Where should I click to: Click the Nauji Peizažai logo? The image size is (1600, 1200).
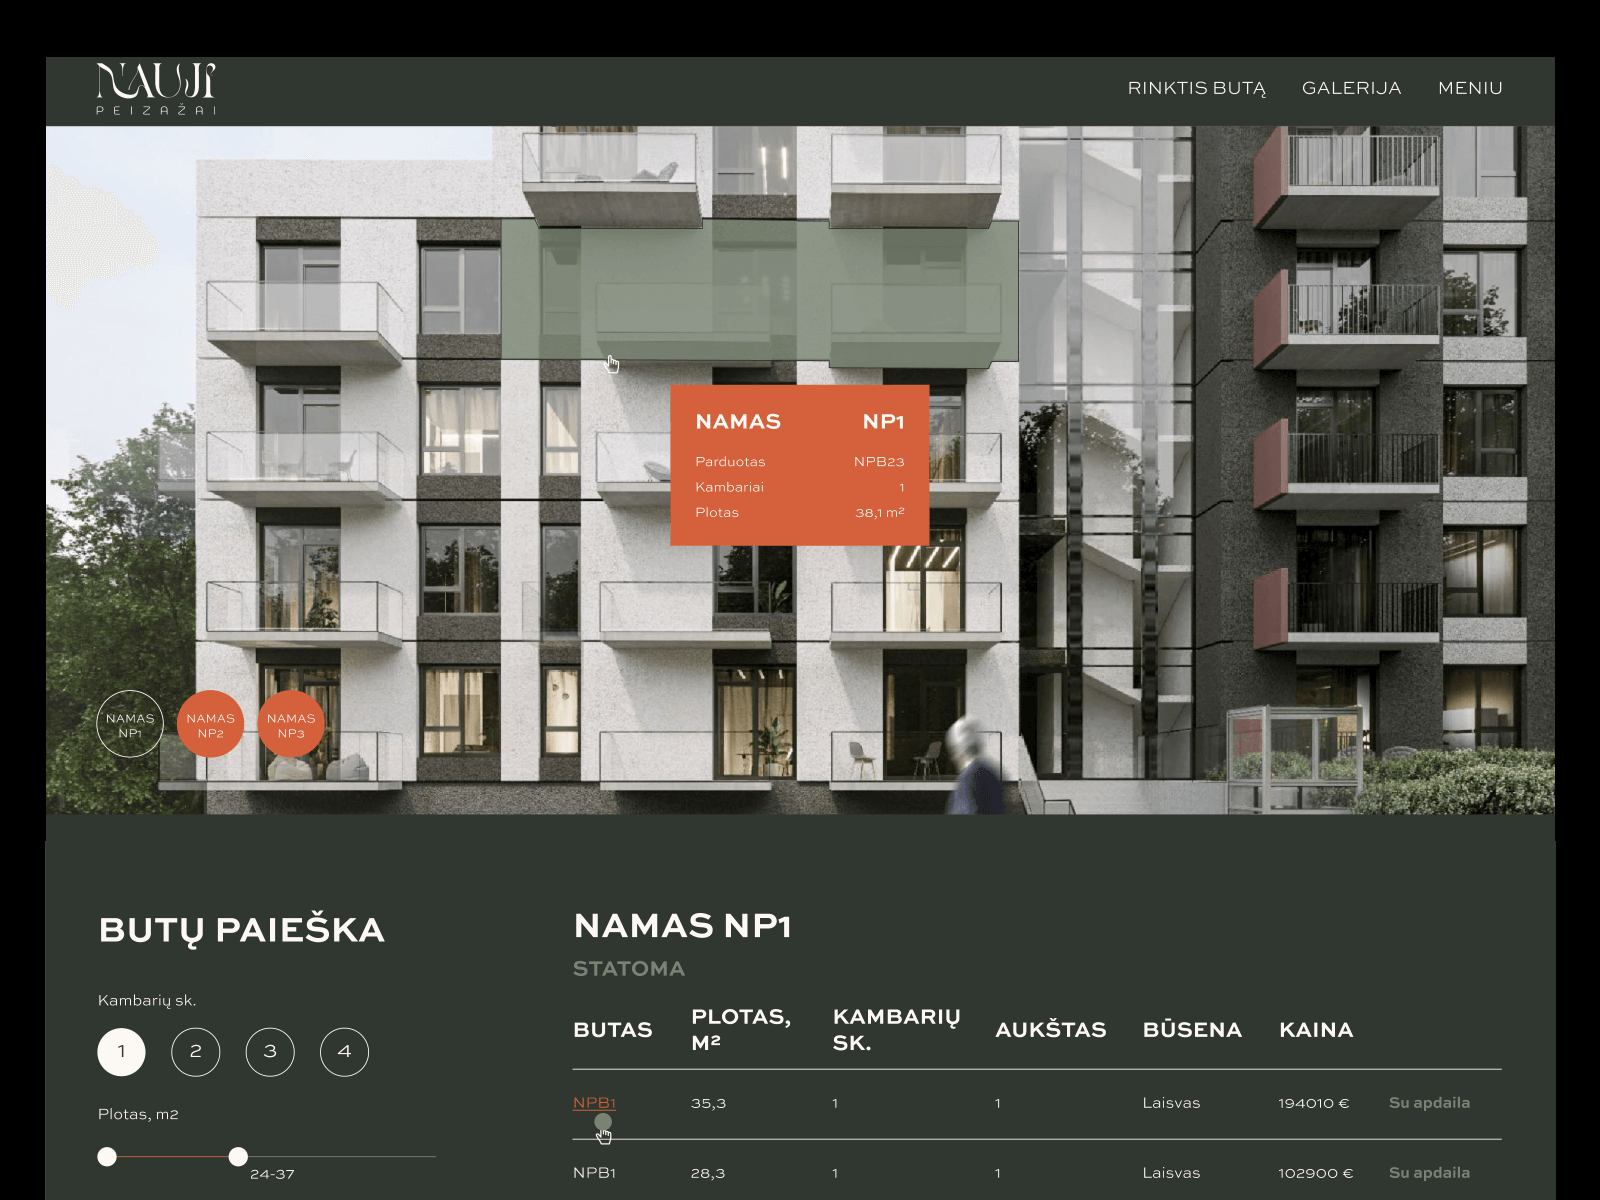(156, 89)
